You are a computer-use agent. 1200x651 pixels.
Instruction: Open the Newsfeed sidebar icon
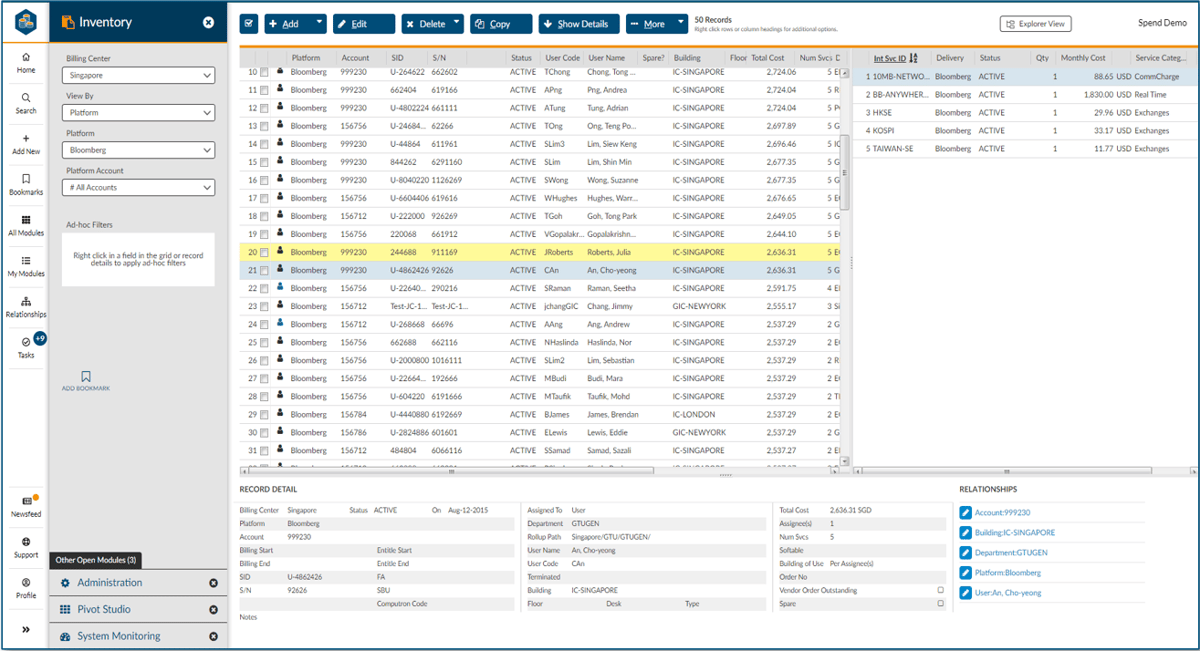[x=26, y=501]
